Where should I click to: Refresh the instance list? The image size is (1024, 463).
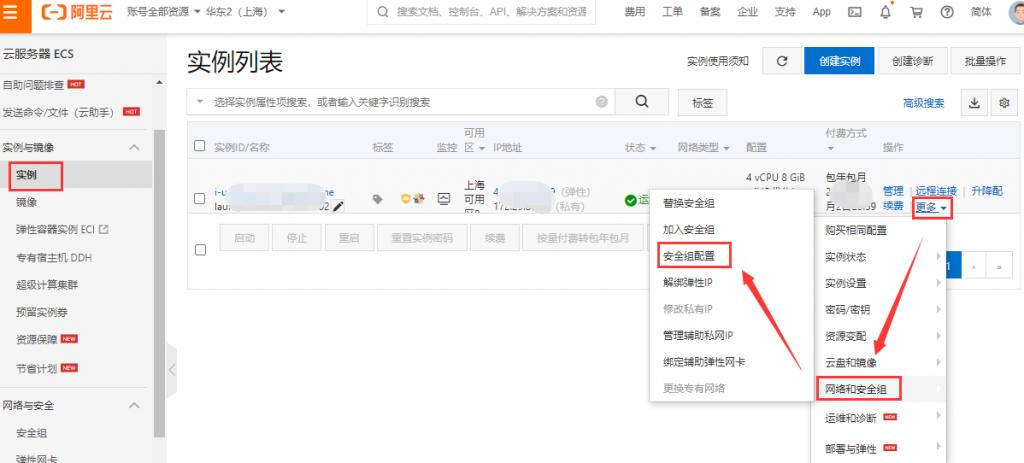[x=781, y=61]
